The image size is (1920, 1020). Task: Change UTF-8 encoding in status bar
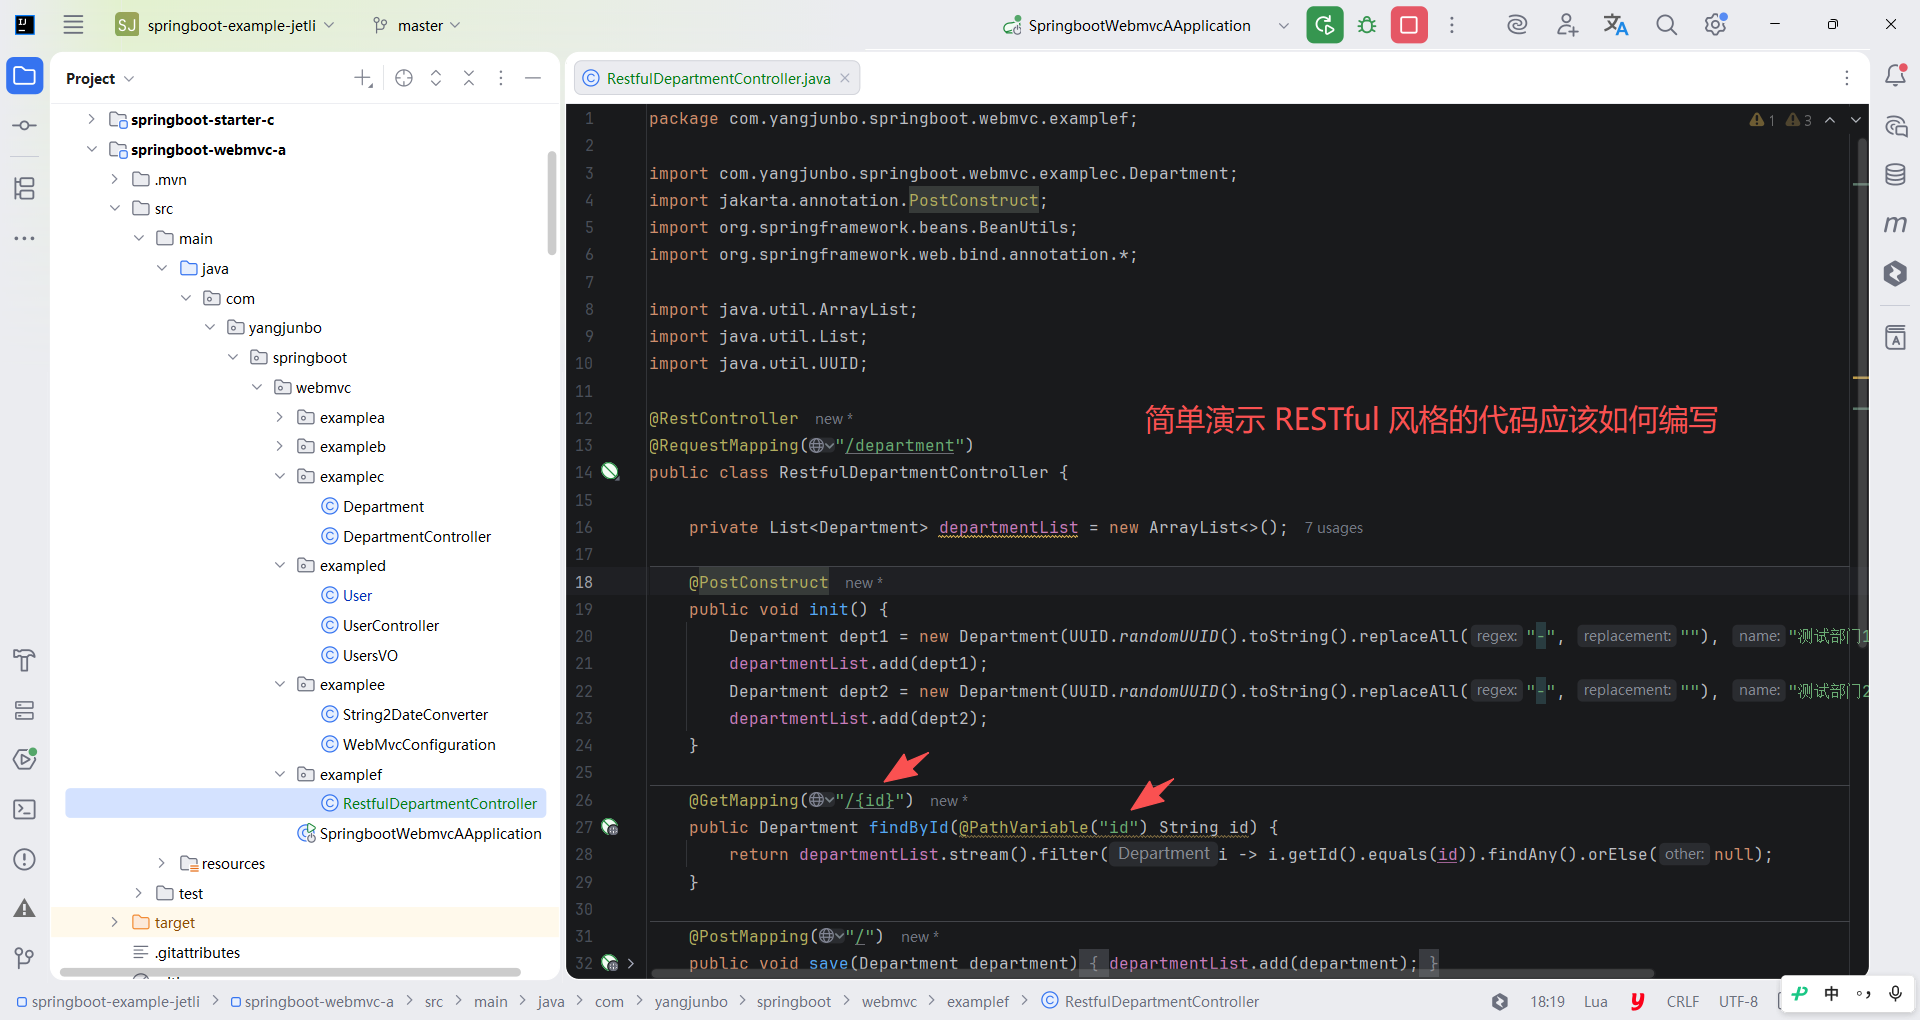pyautogui.click(x=1738, y=1001)
